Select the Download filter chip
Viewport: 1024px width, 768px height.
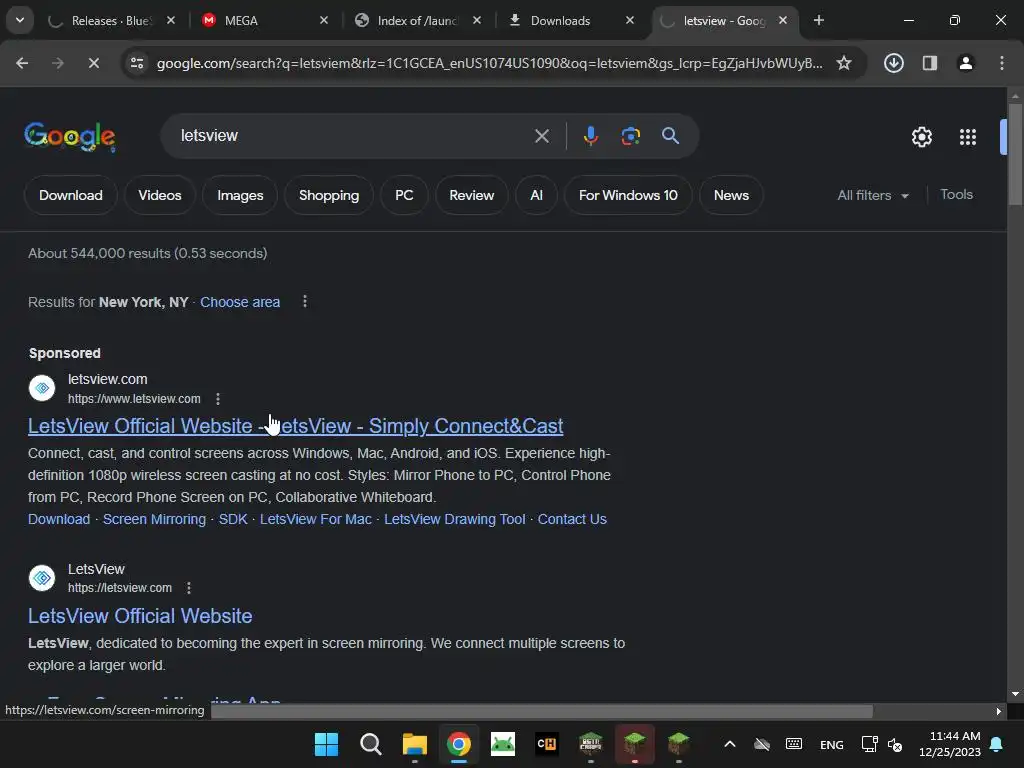pyautogui.click(x=71, y=195)
